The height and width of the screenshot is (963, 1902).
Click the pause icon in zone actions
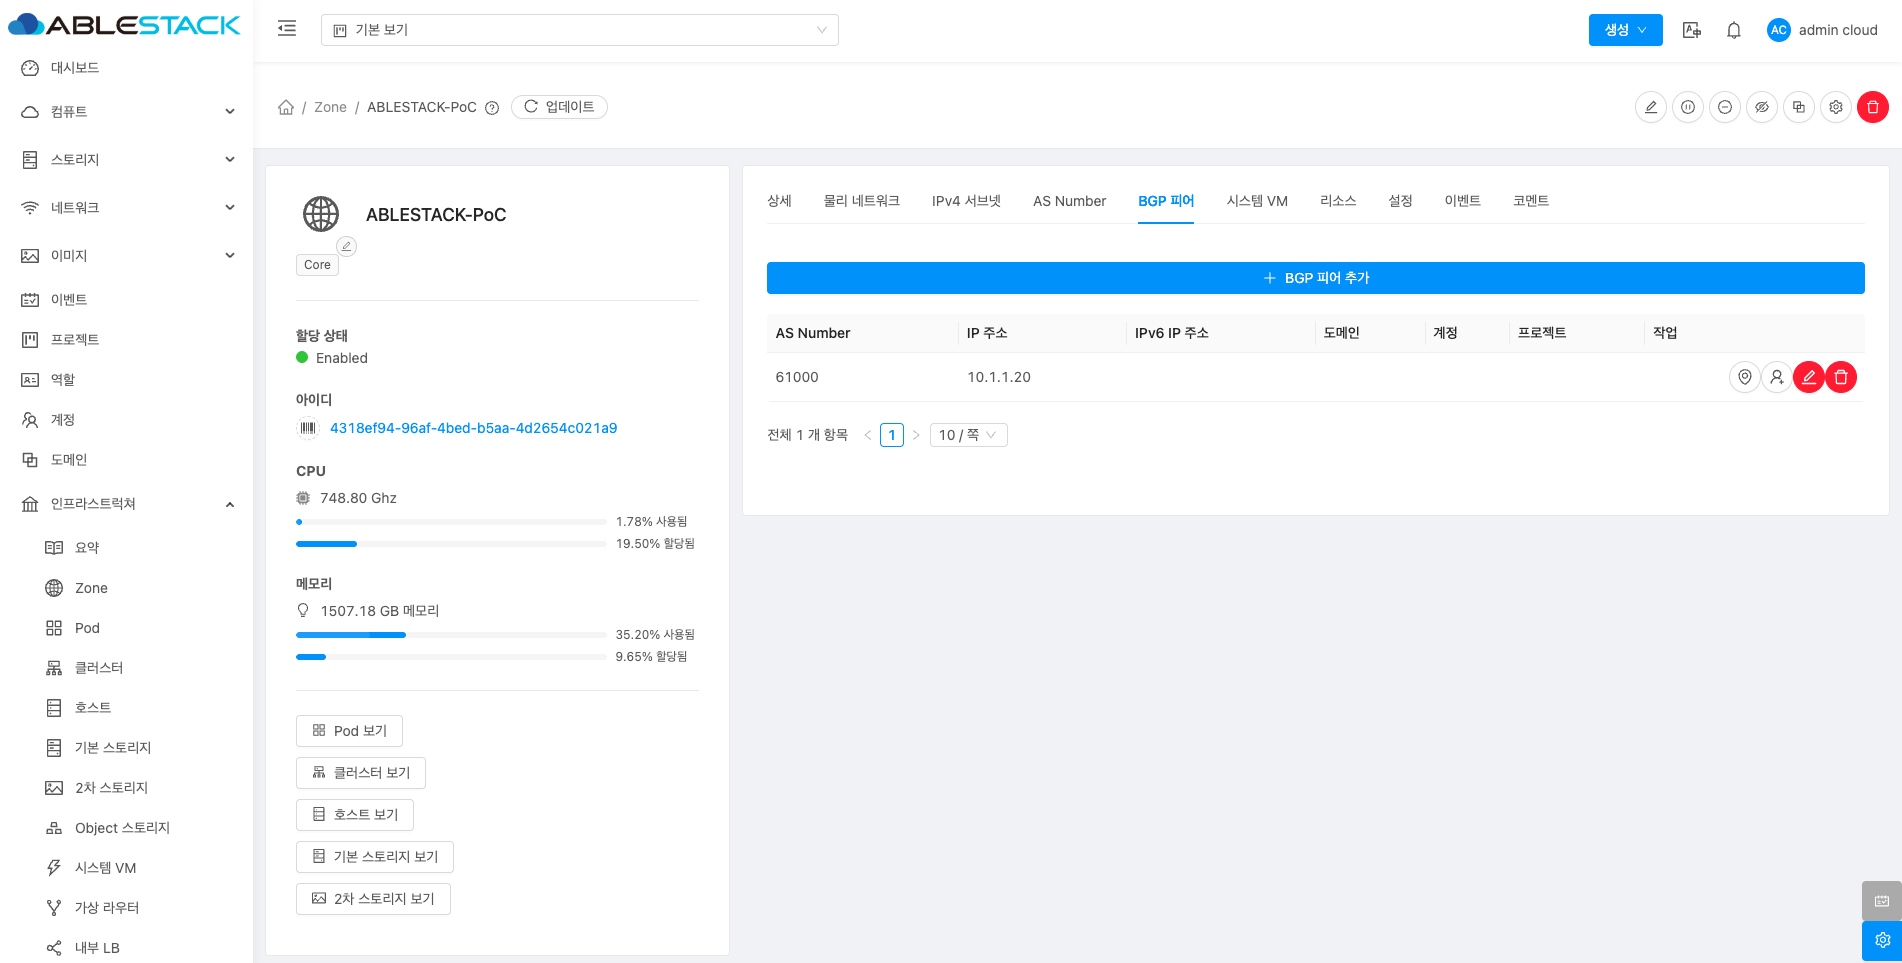(1688, 107)
